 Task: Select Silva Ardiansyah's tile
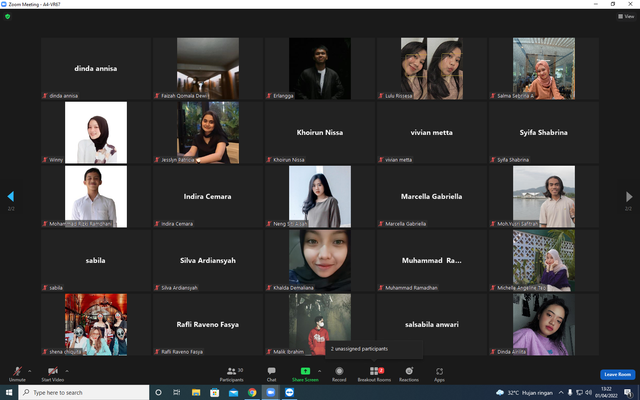(208, 260)
